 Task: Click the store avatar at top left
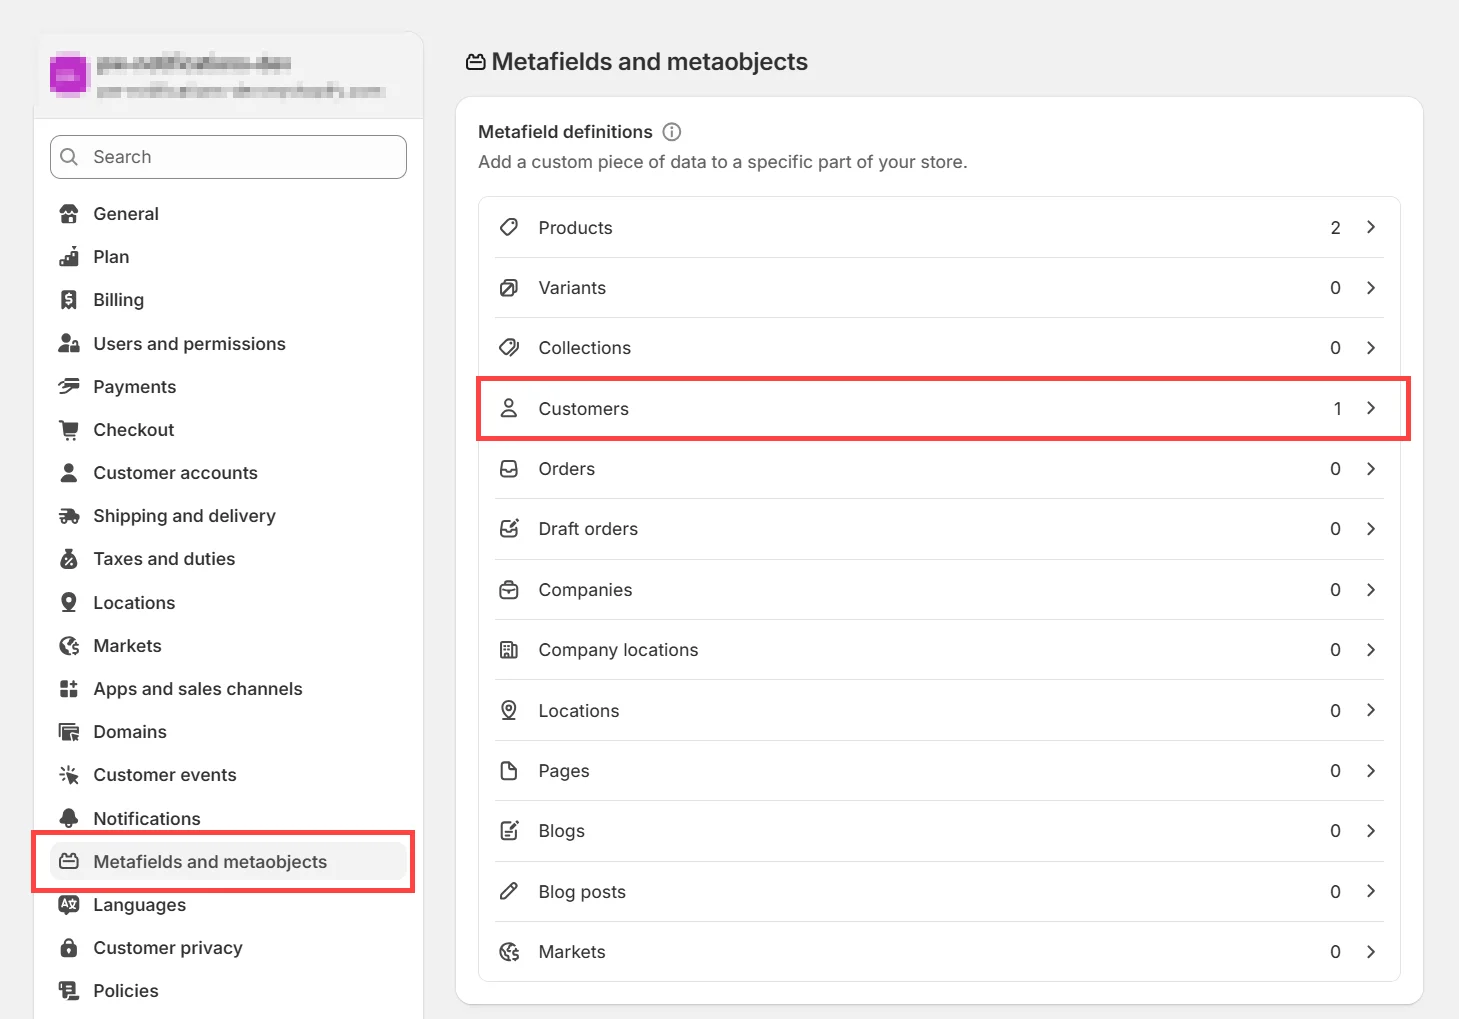pos(70,75)
